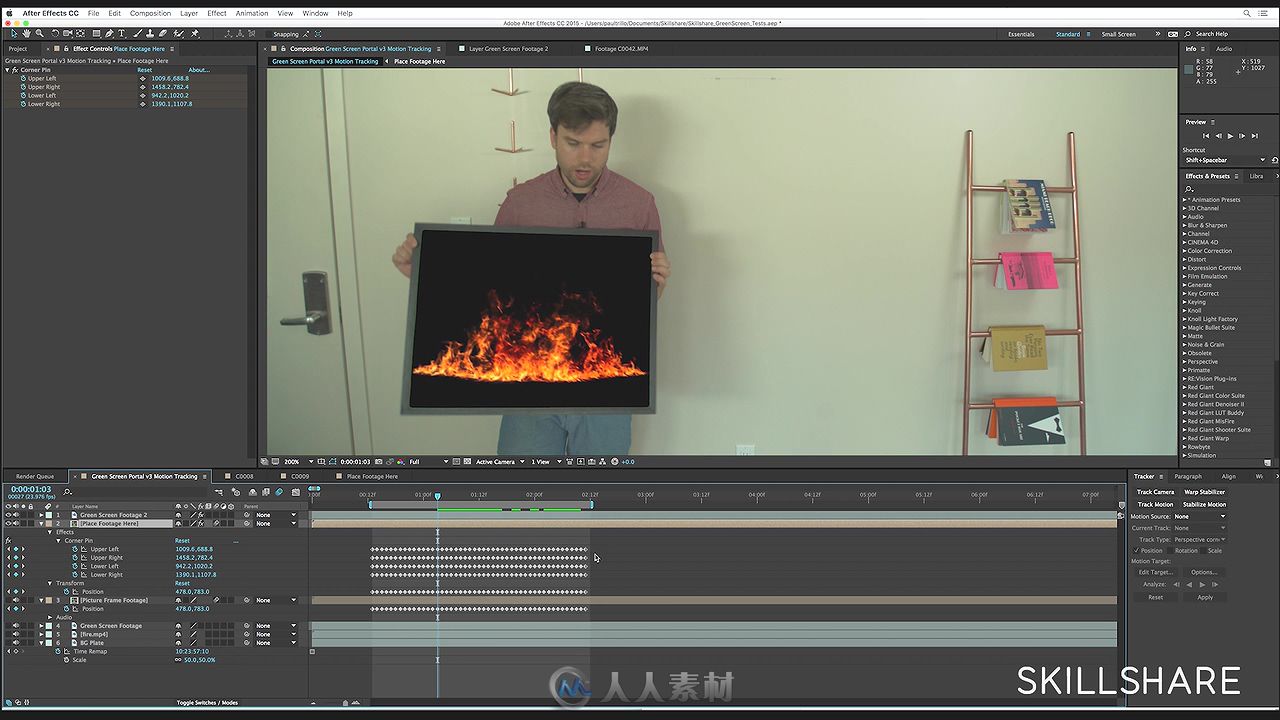Enable the Scale checkbox in Tracker
Screen dimensions: 1280x720
point(1204,550)
